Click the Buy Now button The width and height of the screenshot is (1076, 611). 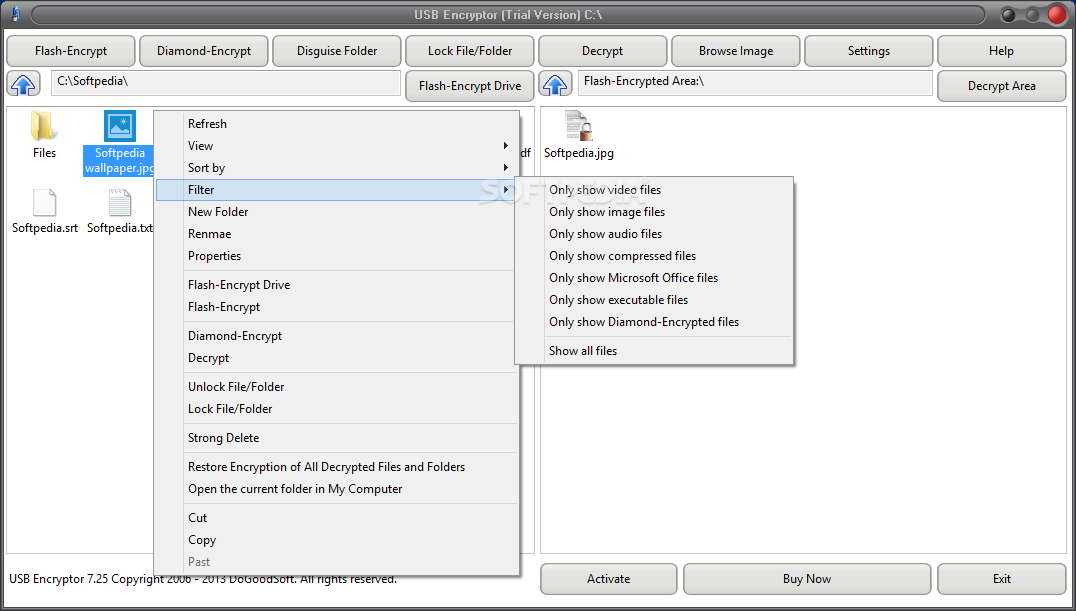point(807,579)
